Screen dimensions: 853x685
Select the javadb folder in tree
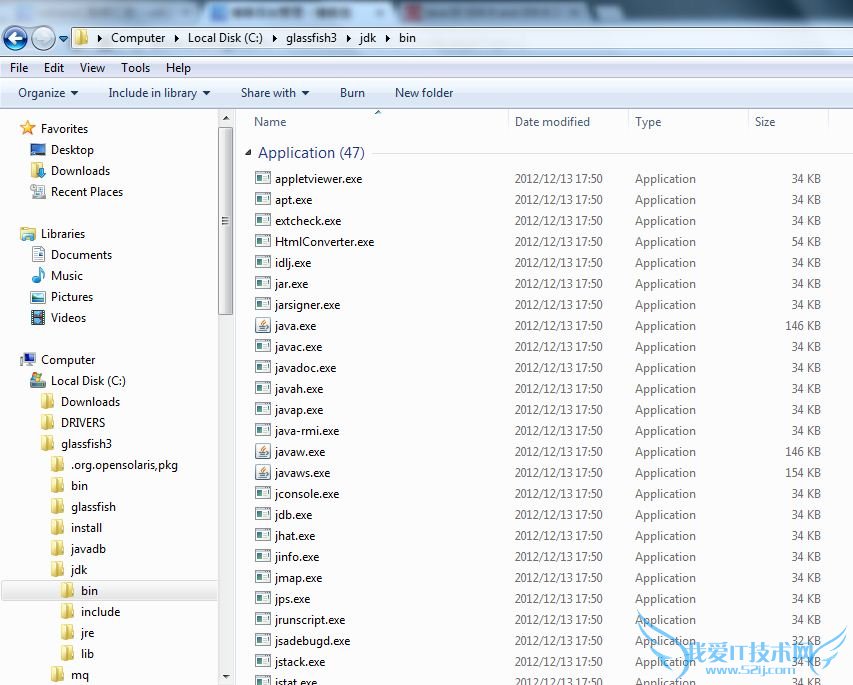click(x=88, y=549)
